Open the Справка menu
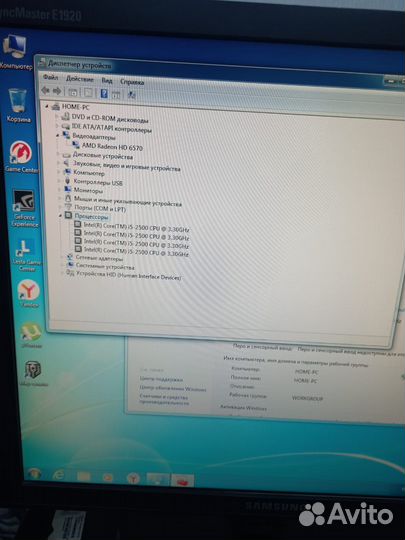405x540 pixels. 132,82
